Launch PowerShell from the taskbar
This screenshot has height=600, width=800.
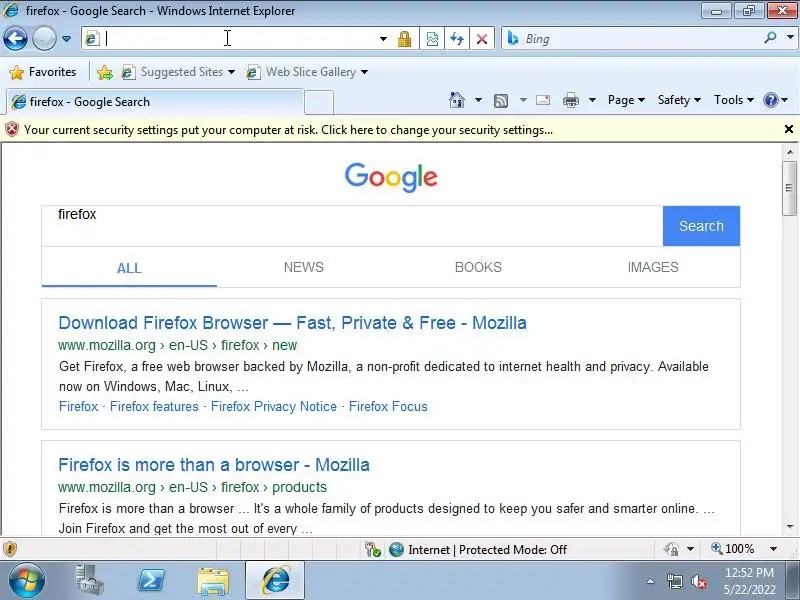pos(152,581)
